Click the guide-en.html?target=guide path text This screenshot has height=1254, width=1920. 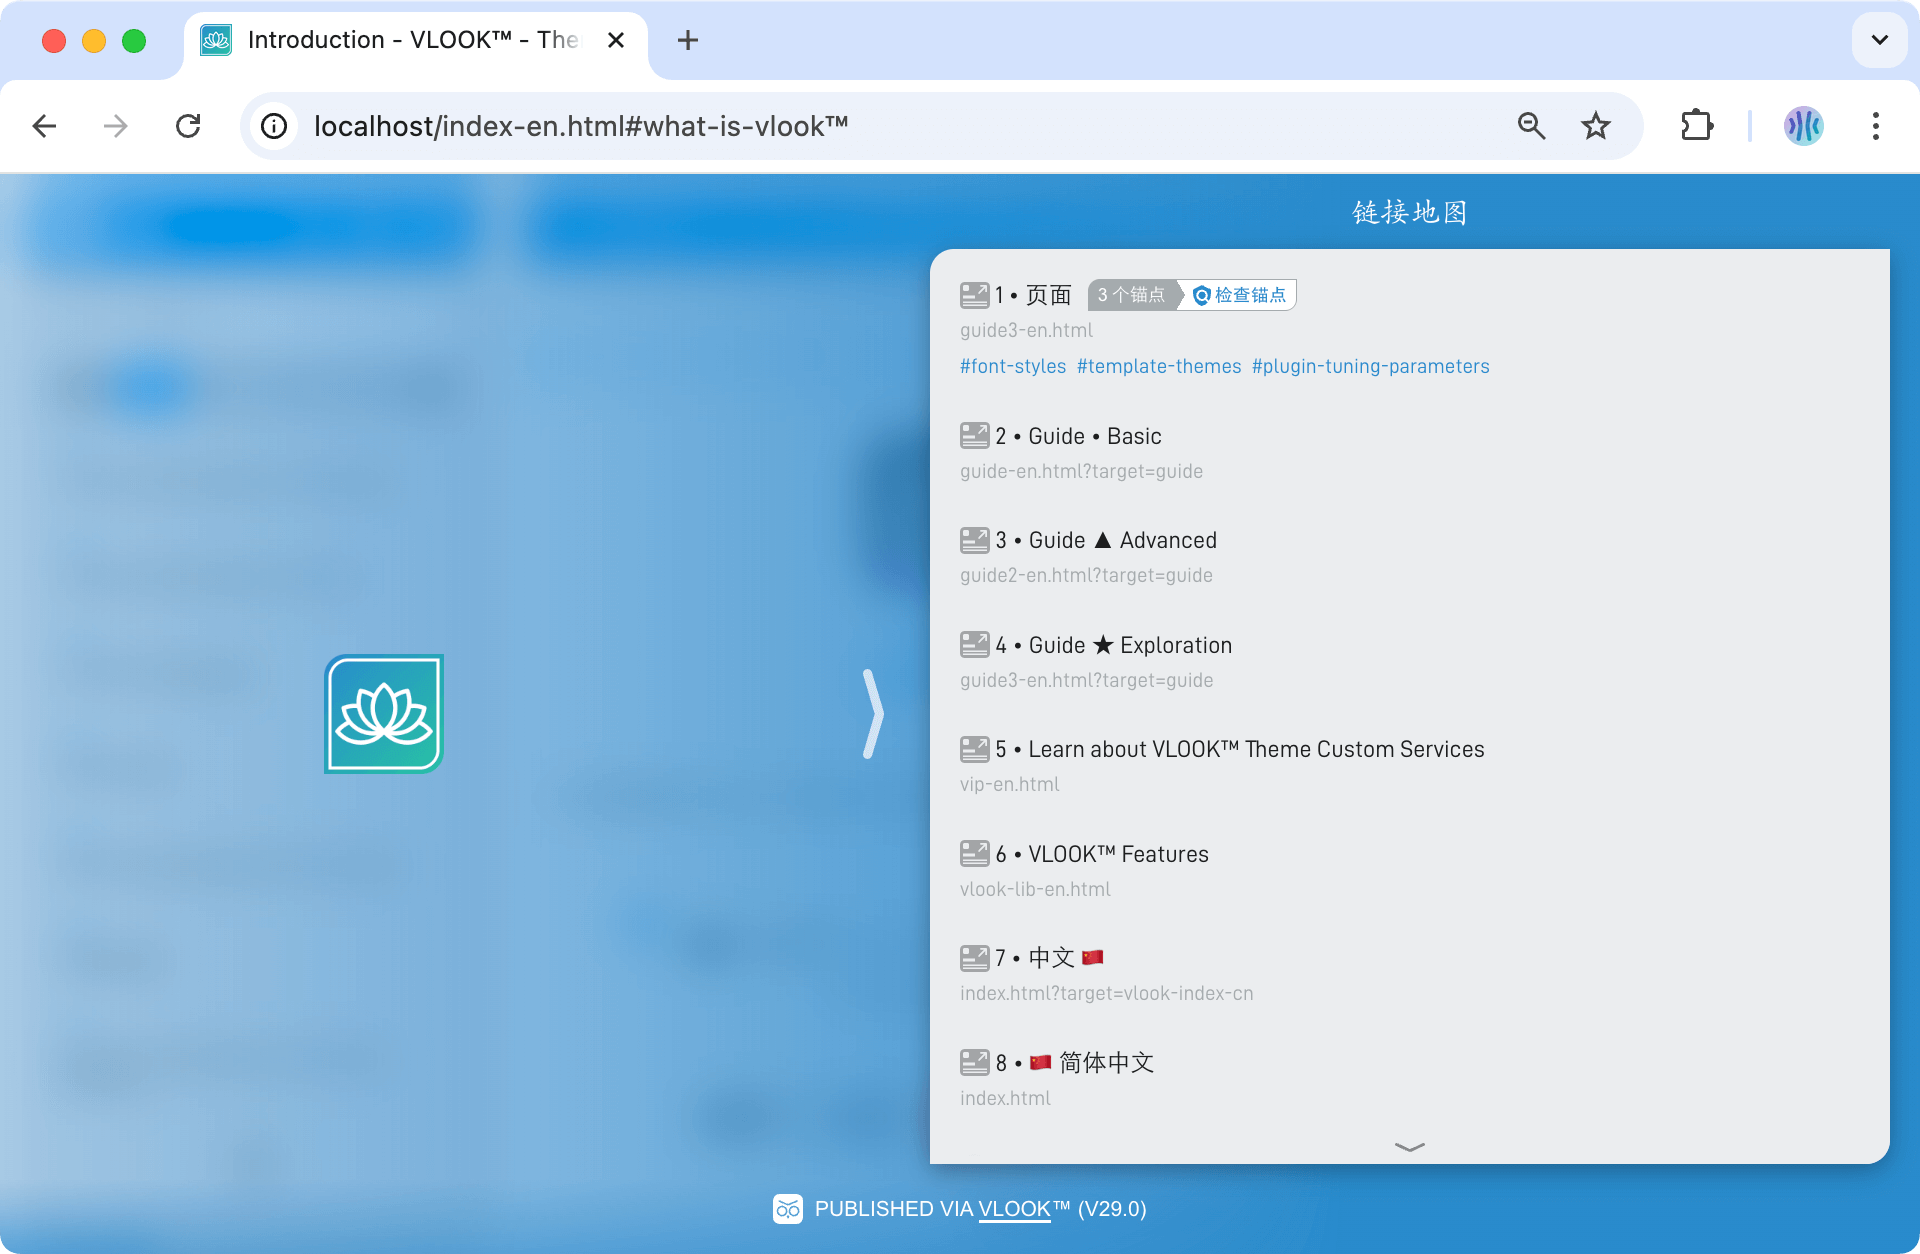(1081, 471)
